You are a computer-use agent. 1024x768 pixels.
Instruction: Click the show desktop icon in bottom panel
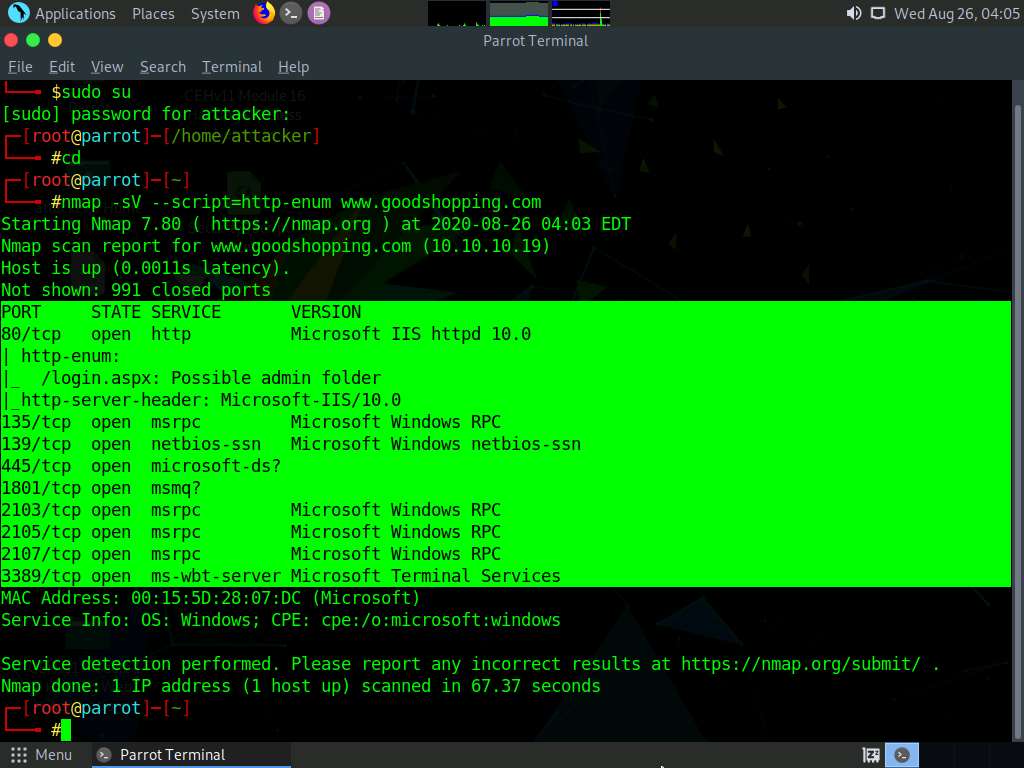click(871, 755)
